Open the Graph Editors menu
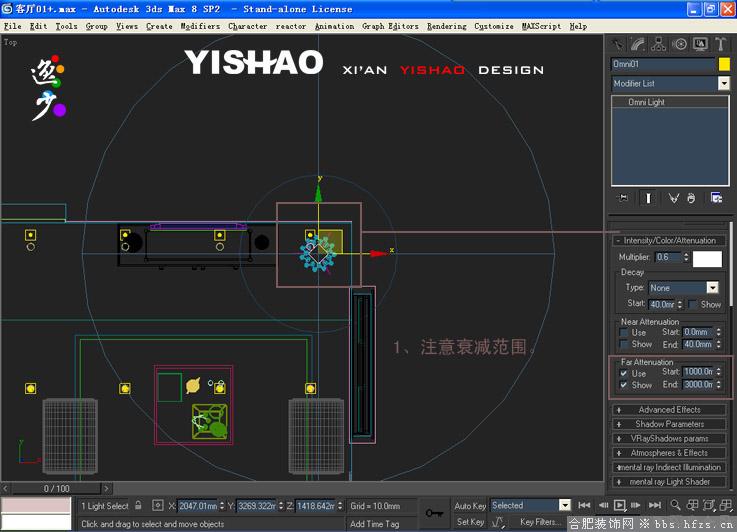 pyautogui.click(x=390, y=26)
